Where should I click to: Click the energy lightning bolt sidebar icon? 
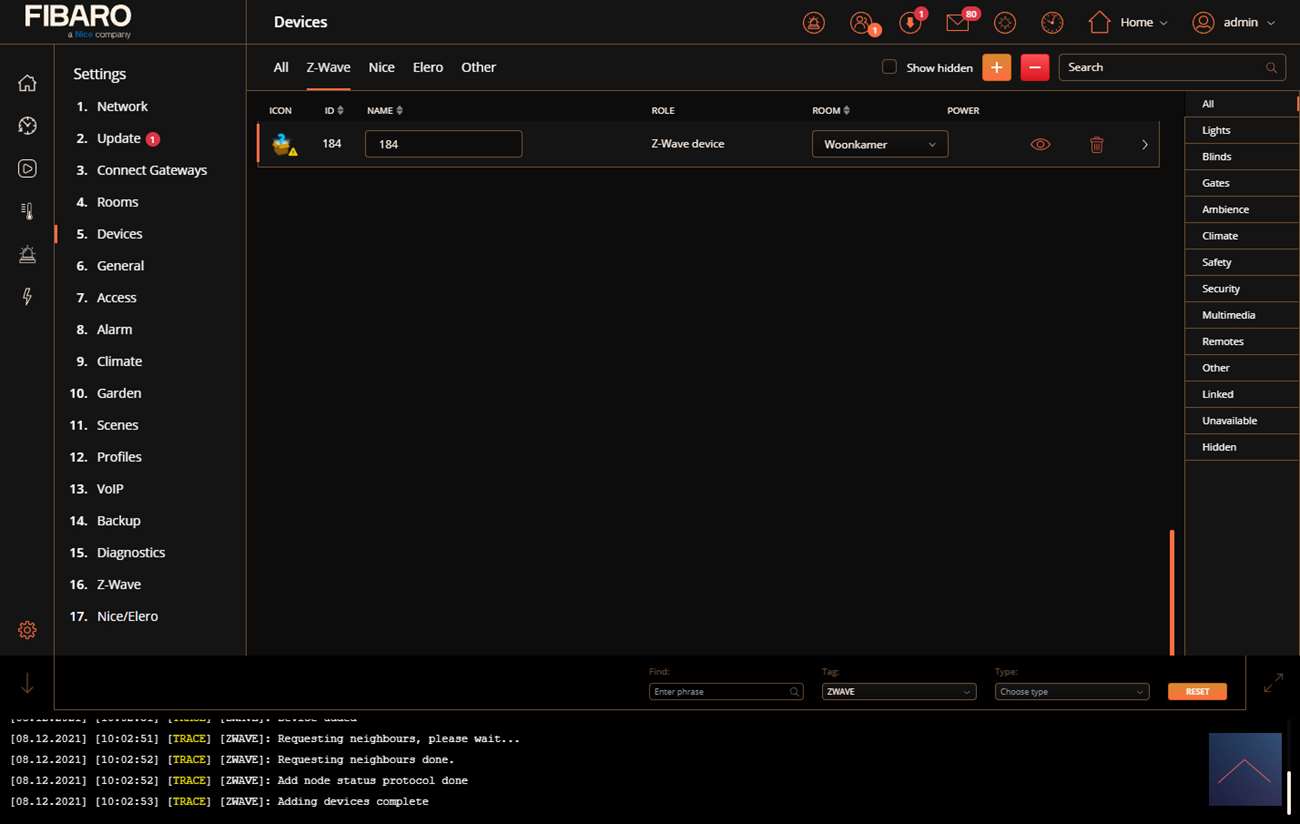[27, 297]
